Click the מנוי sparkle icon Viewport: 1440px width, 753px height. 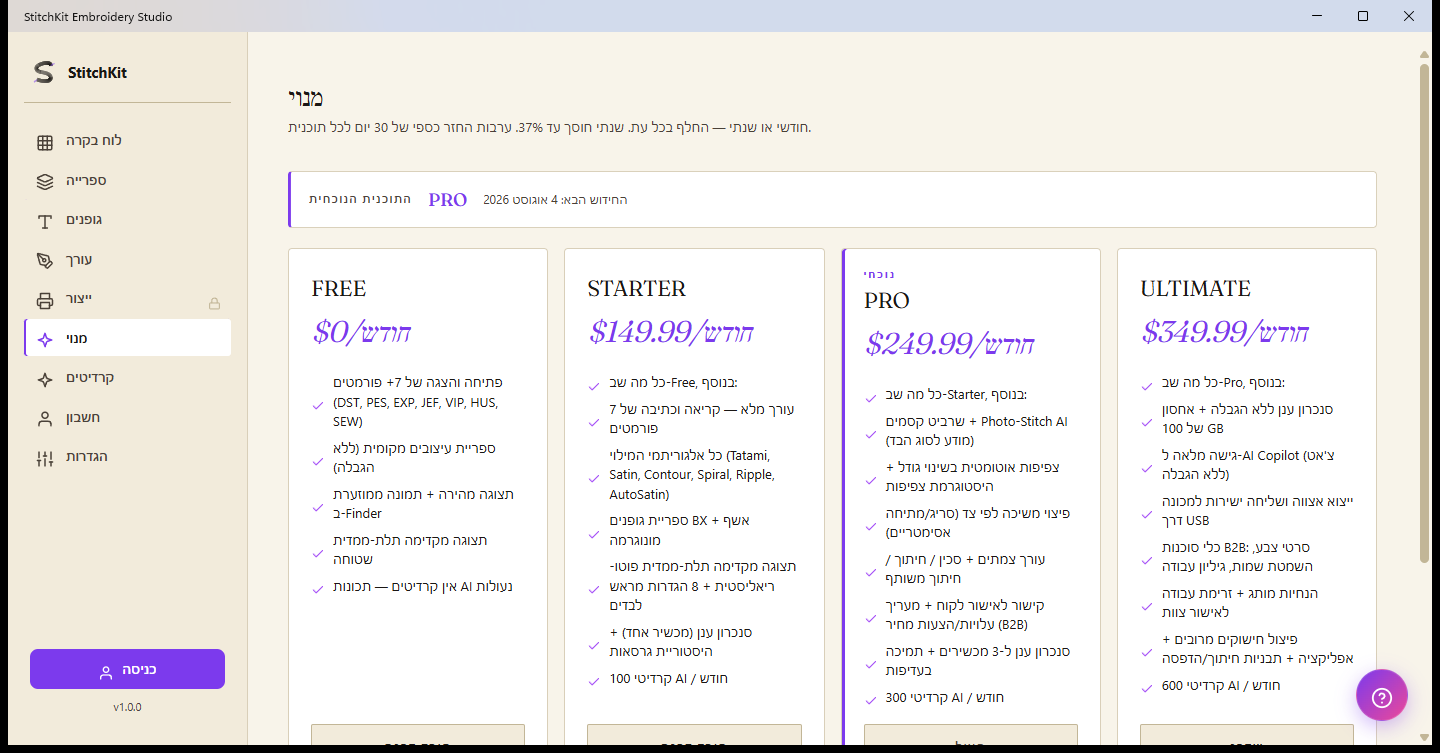coord(44,340)
